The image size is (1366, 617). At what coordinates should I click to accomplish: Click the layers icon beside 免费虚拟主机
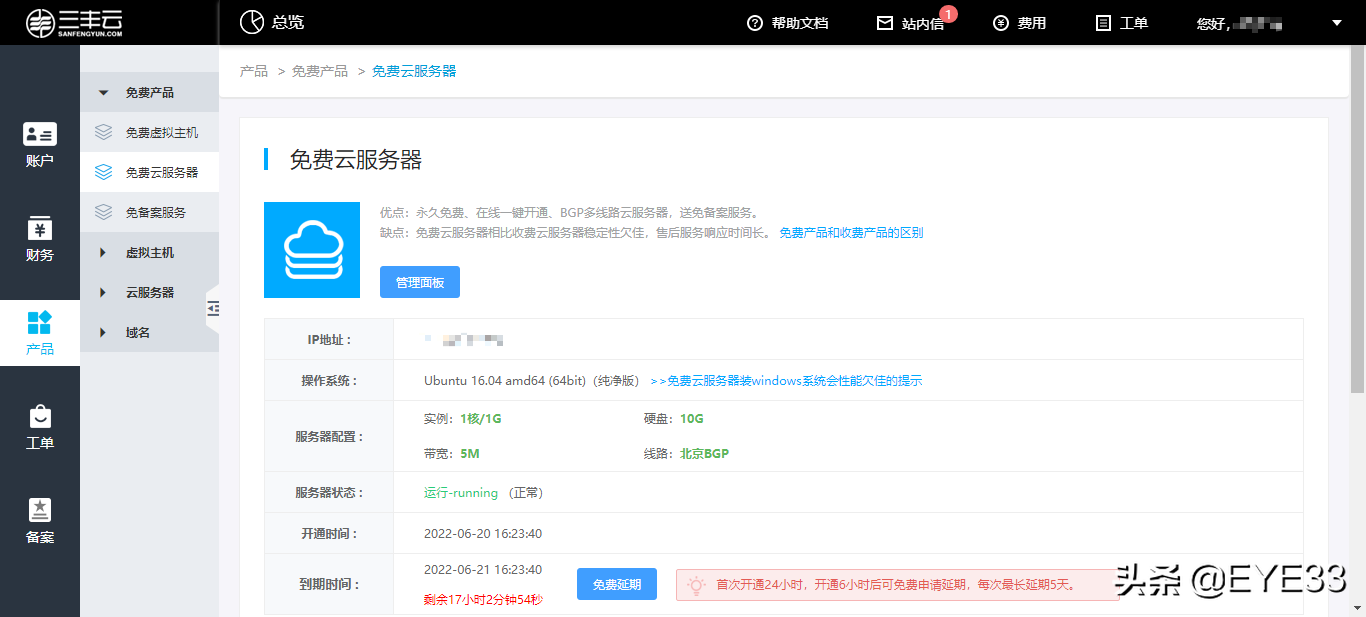(104, 132)
